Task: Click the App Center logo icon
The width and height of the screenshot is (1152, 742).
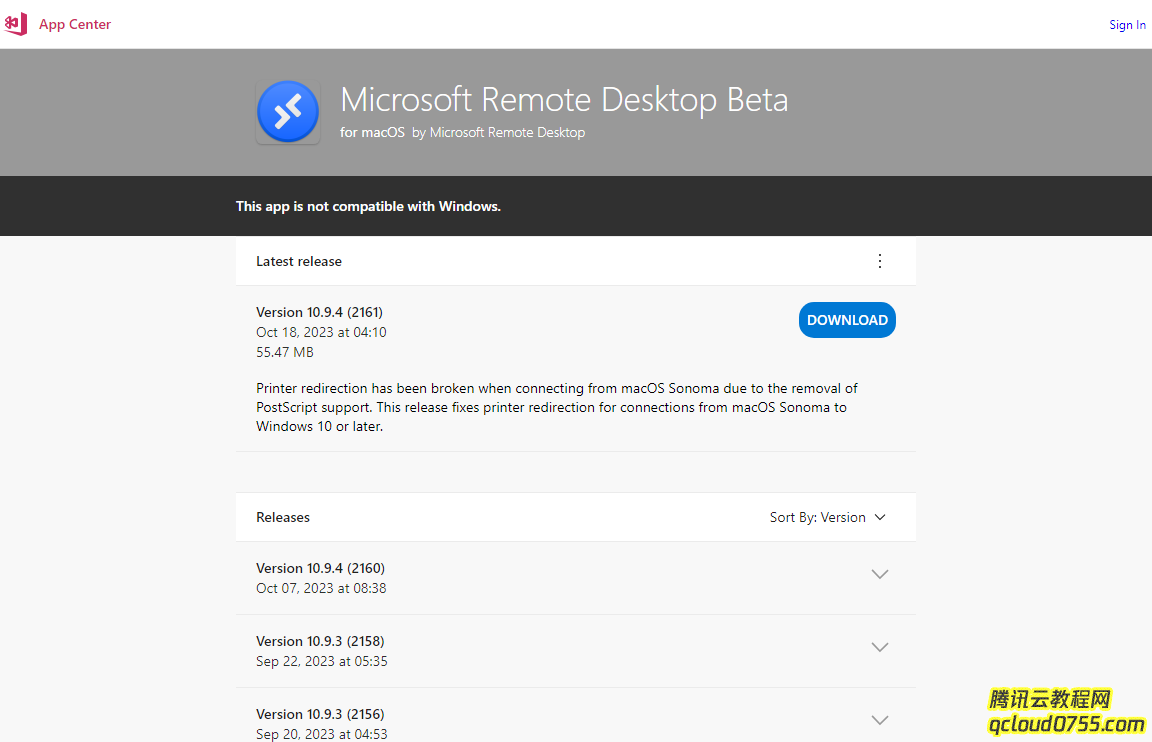Action: tap(15, 24)
